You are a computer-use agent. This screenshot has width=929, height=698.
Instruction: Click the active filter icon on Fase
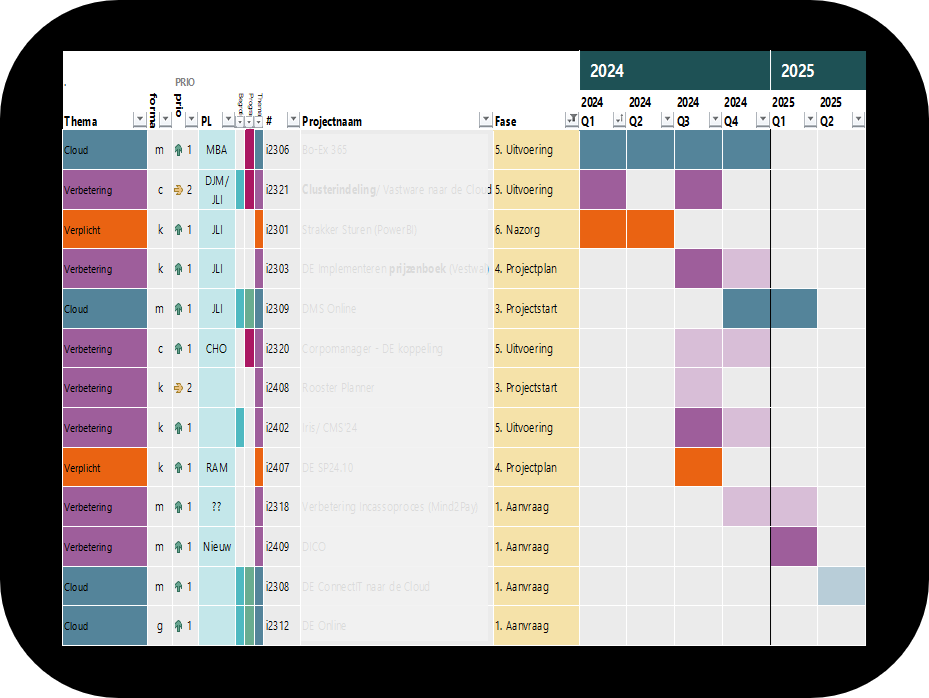pos(571,121)
